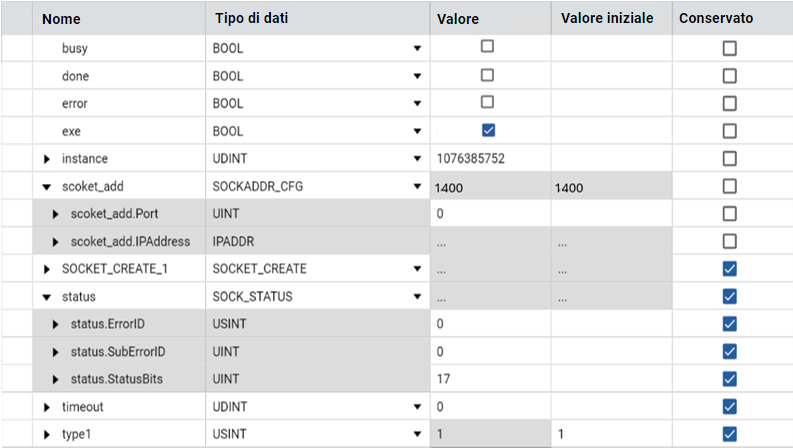Uncheck Conservato for the timeout variable
Viewport: 793px width, 448px height.
(x=730, y=406)
